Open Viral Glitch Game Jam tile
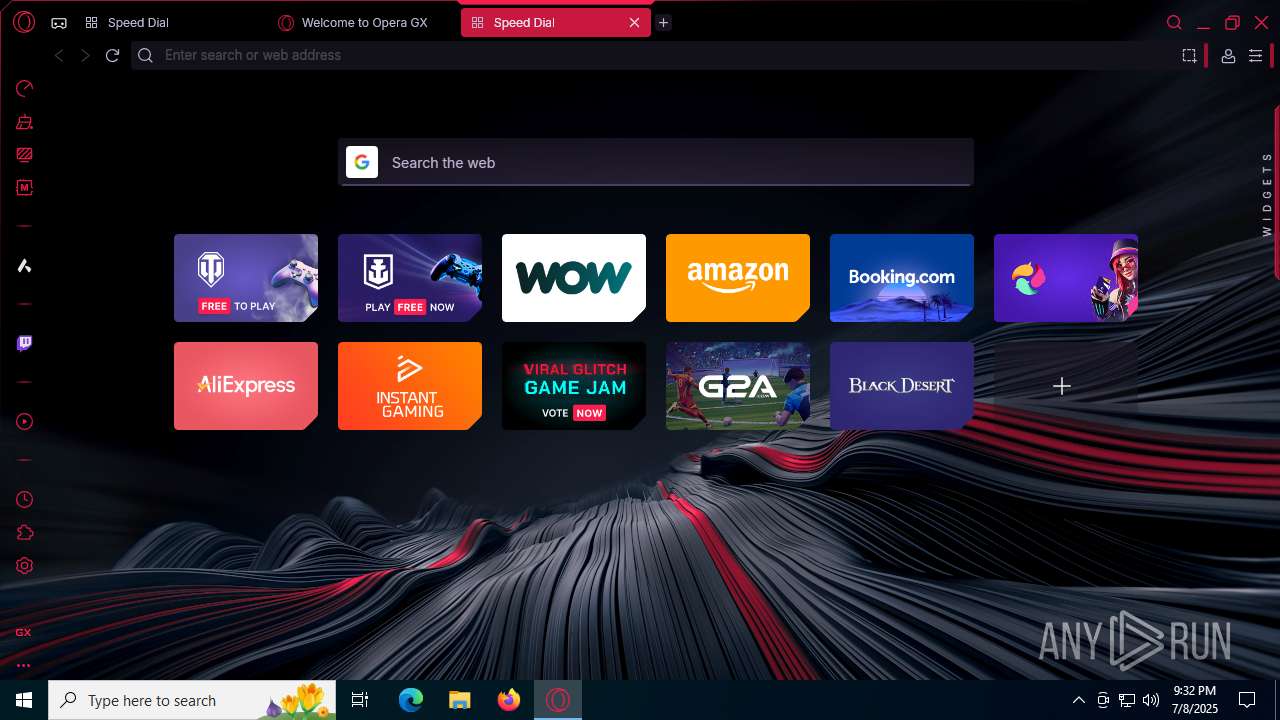Viewport: 1280px width, 720px height. pyautogui.click(x=574, y=386)
